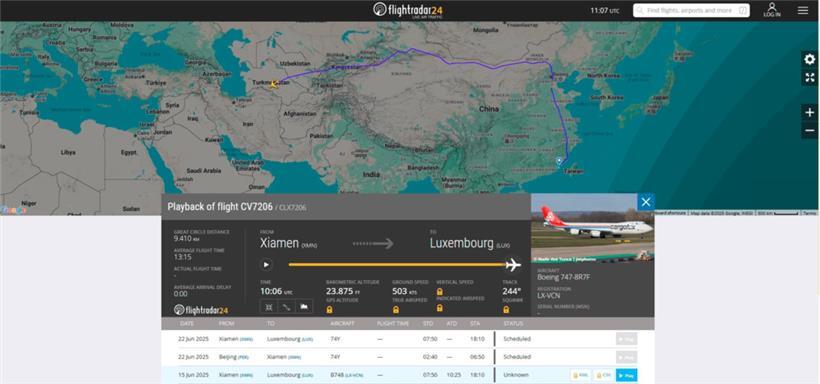Click the locked squawk icon

(x=506, y=309)
